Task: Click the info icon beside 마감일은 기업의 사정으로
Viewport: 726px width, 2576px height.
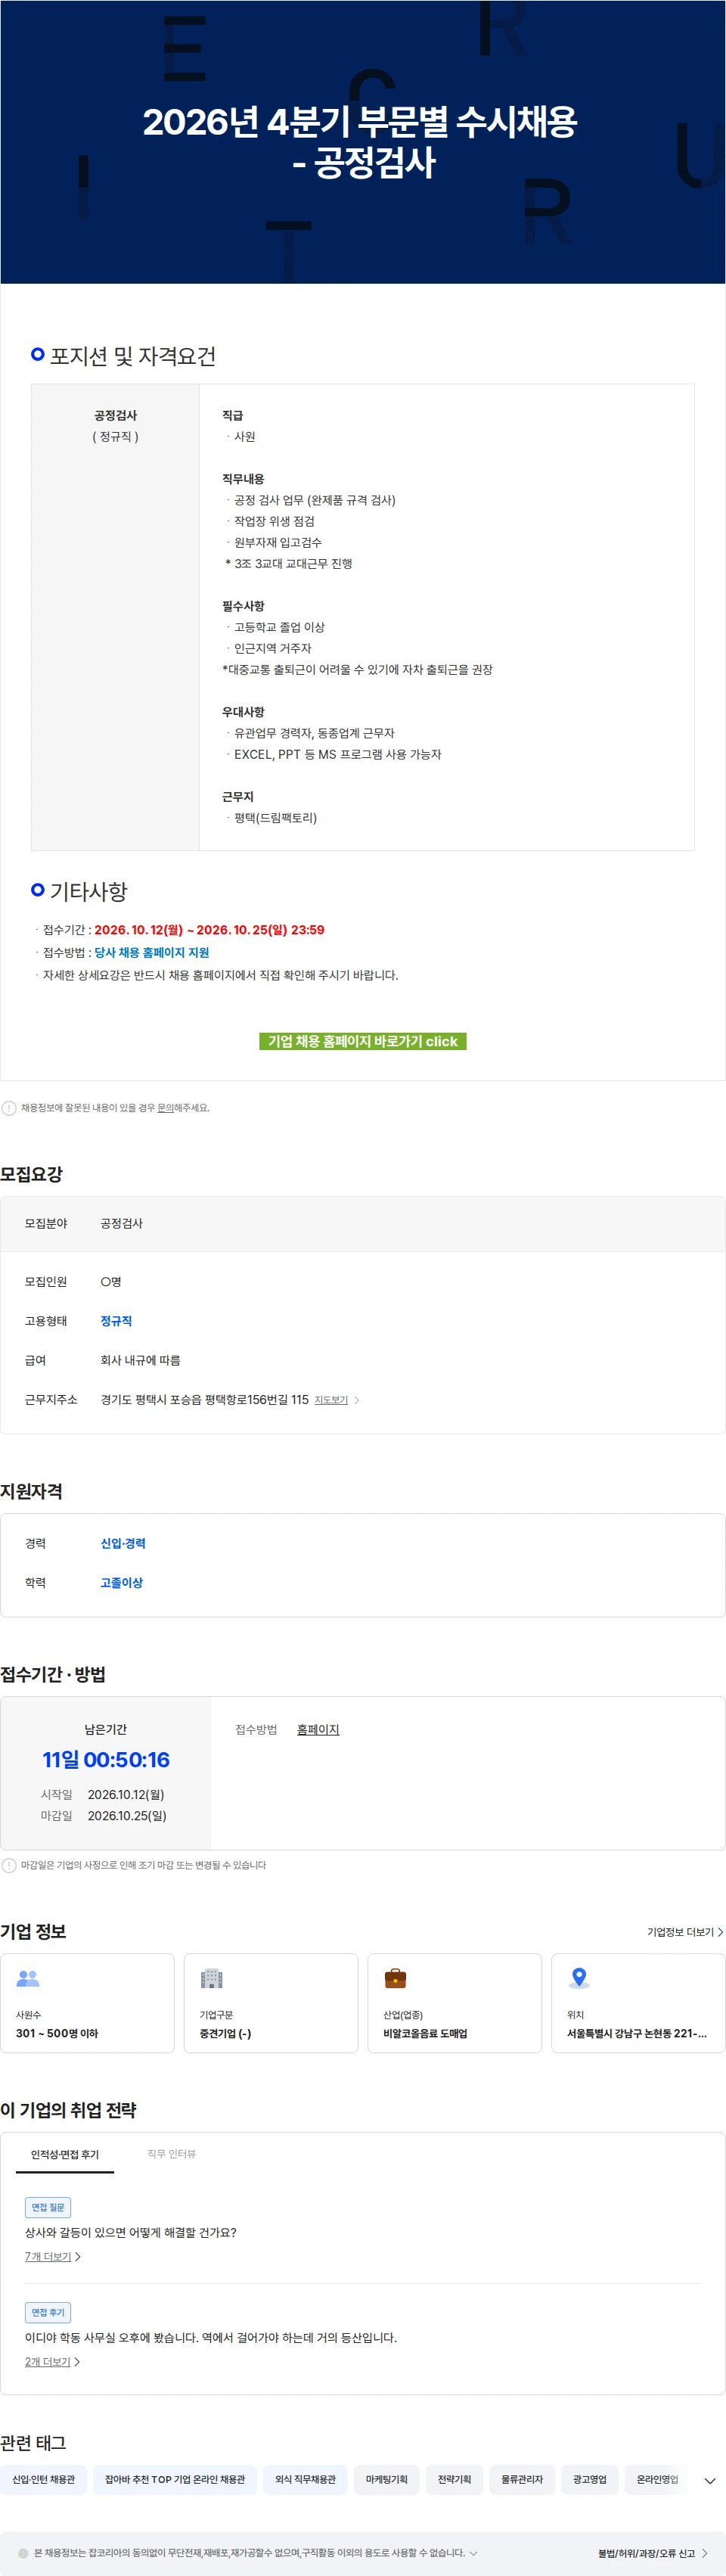Action: pyautogui.click(x=9, y=1865)
